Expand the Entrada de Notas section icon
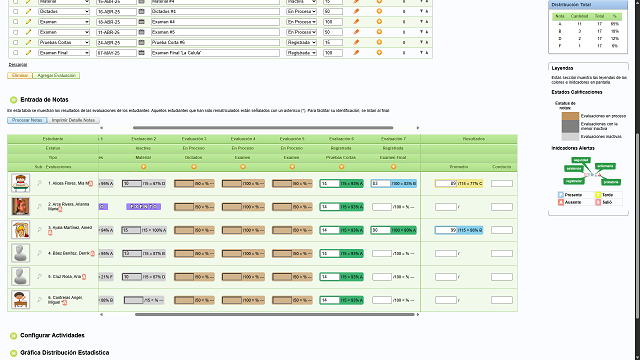 coord(13,100)
